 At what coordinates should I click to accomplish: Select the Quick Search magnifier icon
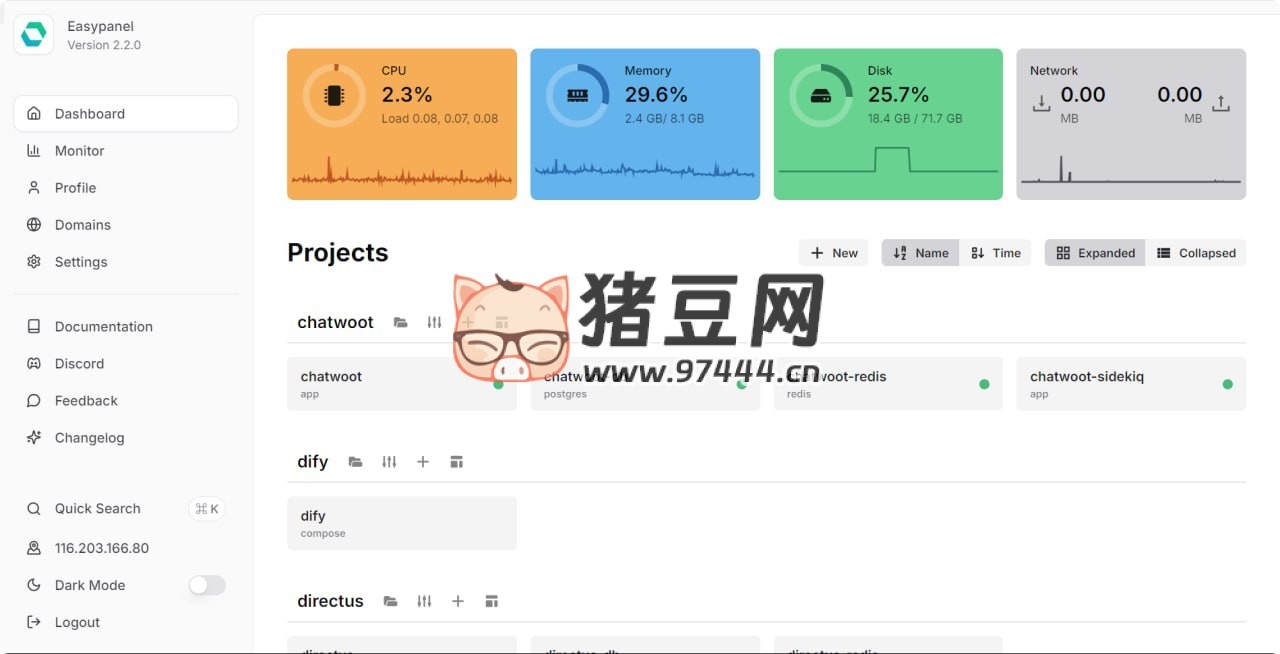[x=34, y=508]
